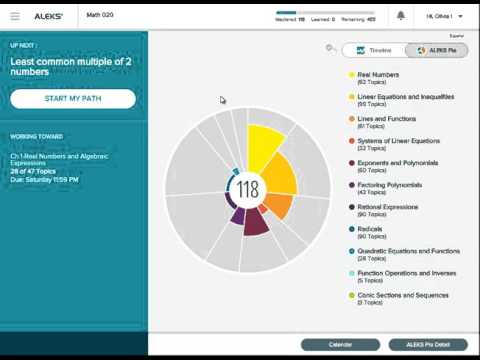
Task: Click the Up Next heading
Action: pyautogui.click(x=23, y=45)
